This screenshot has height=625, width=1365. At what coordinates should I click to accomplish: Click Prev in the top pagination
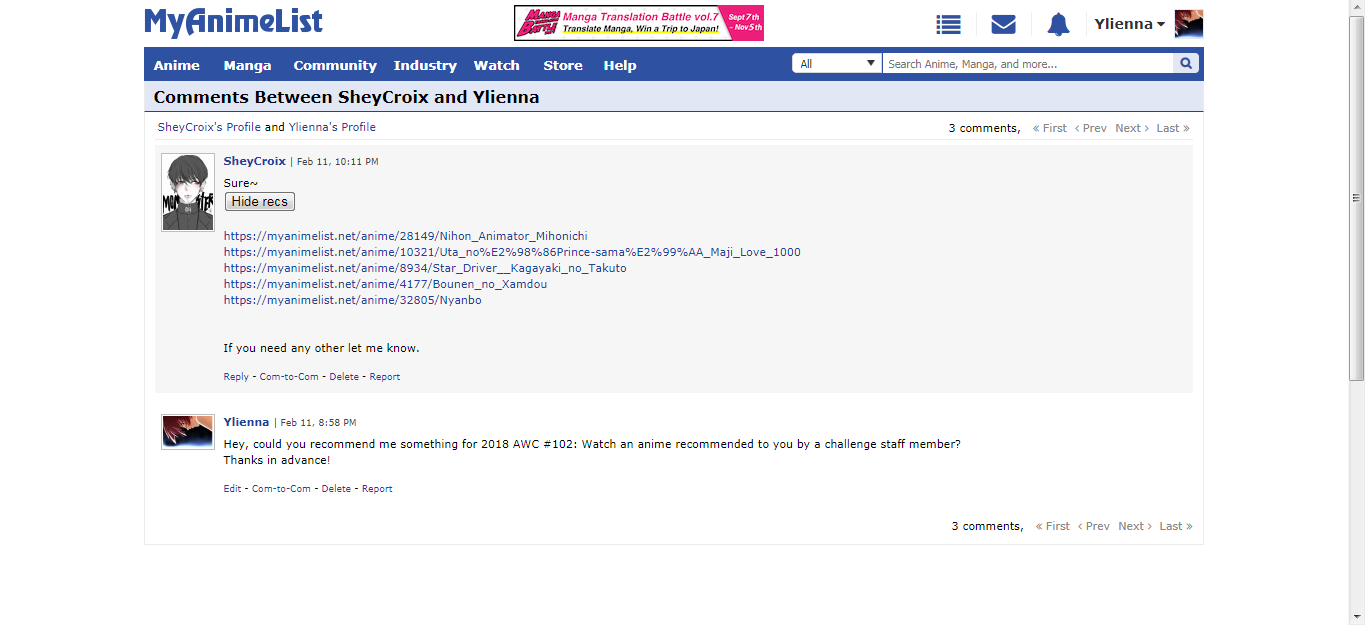pyautogui.click(x=1091, y=128)
